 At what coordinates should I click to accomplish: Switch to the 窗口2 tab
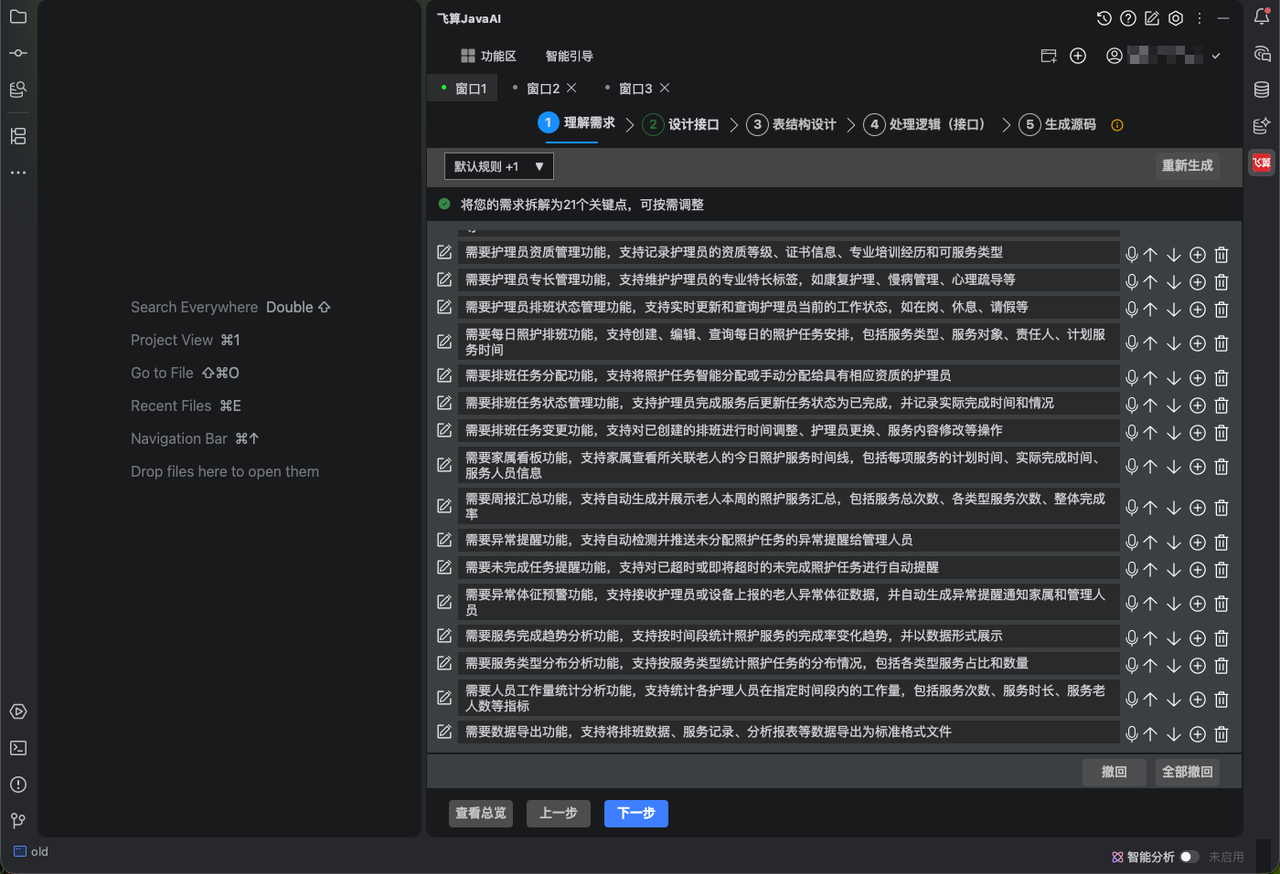click(543, 88)
